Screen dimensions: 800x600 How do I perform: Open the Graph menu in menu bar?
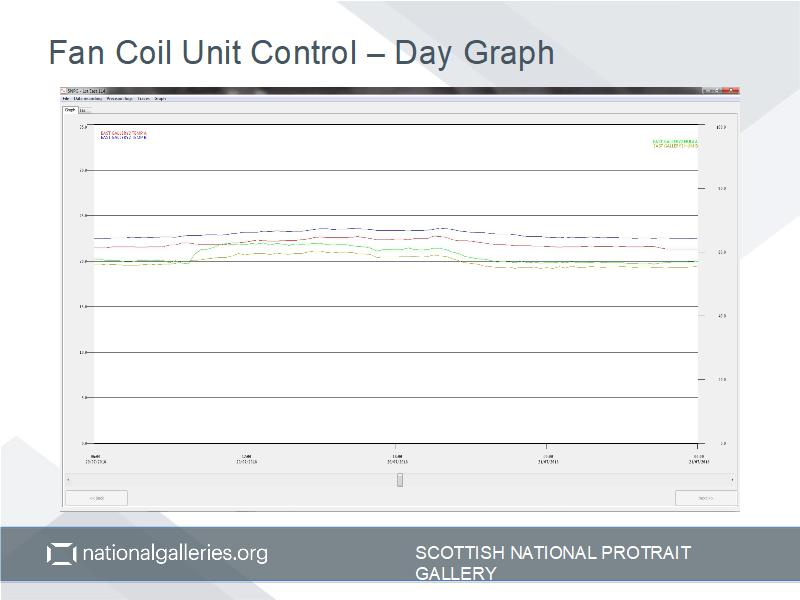(x=160, y=99)
